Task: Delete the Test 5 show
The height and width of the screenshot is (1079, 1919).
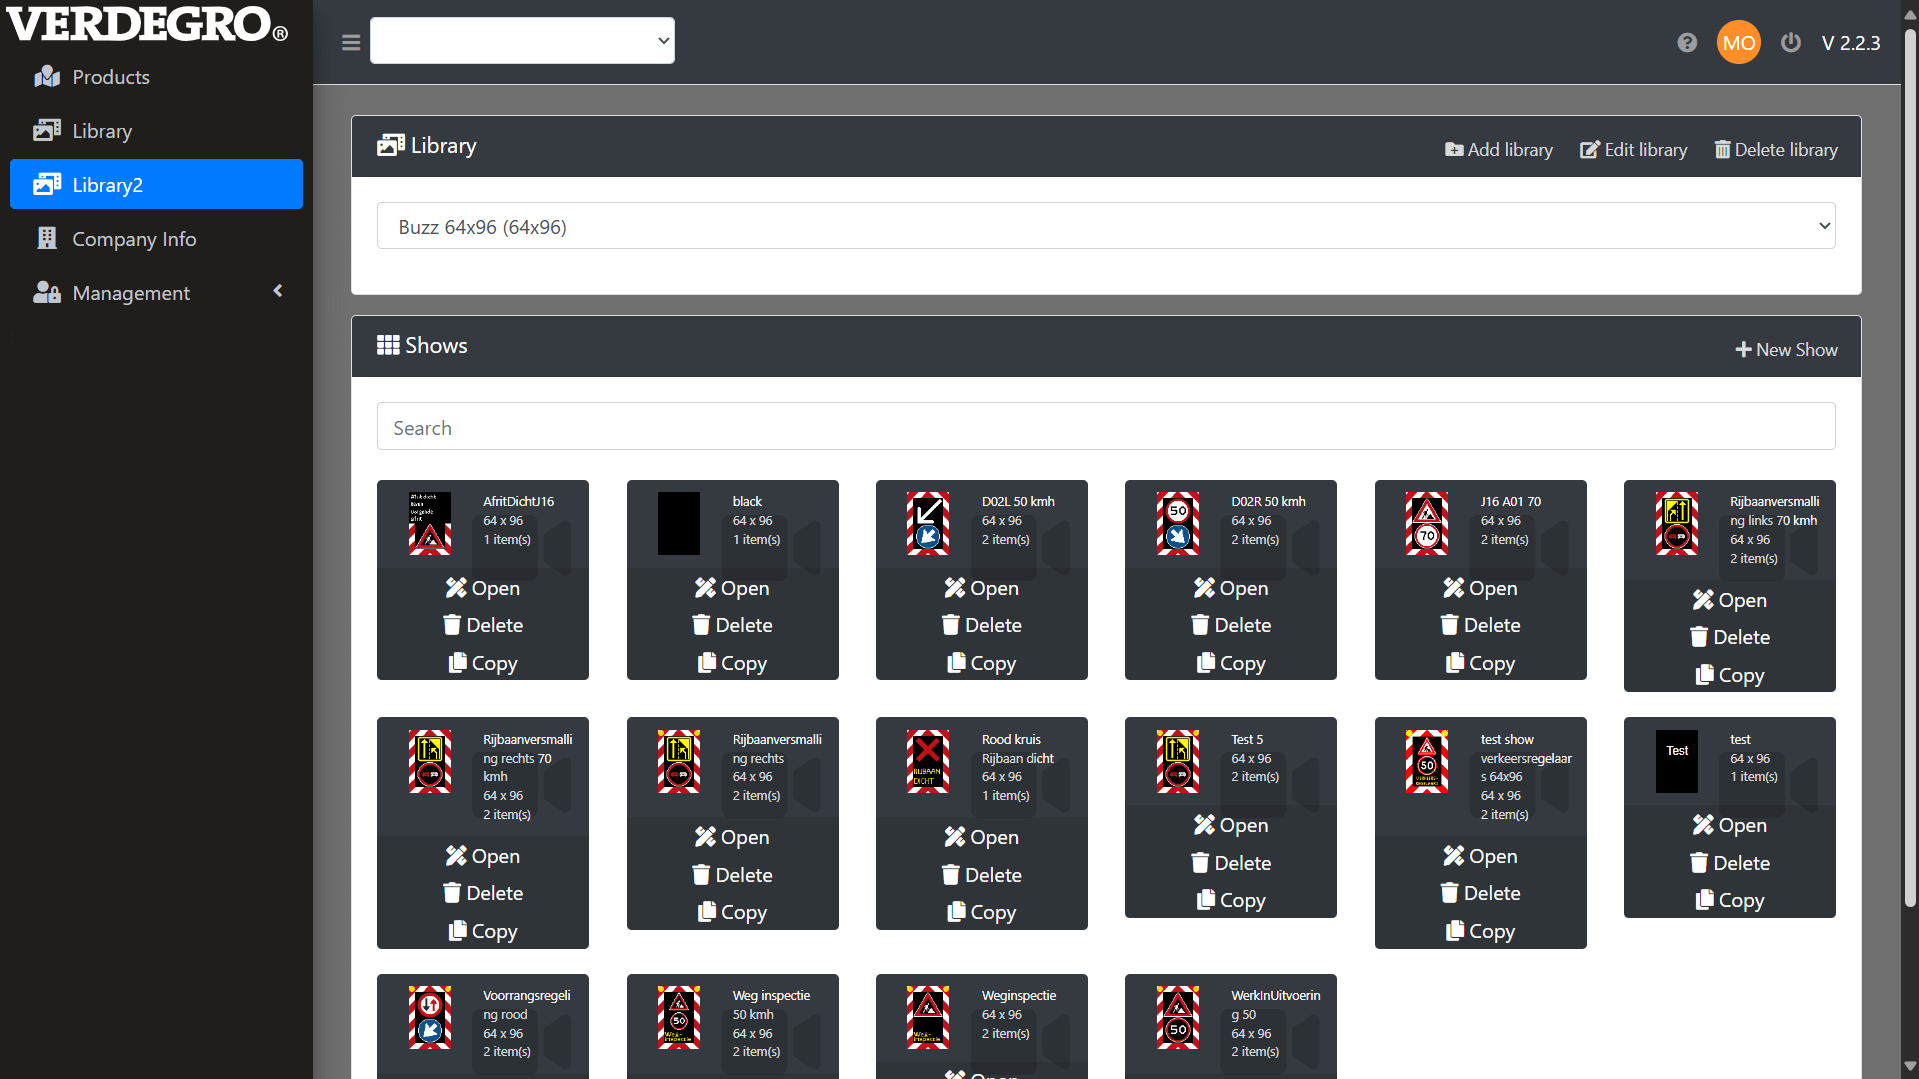Action: pyautogui.click(x=1231, y=863)
